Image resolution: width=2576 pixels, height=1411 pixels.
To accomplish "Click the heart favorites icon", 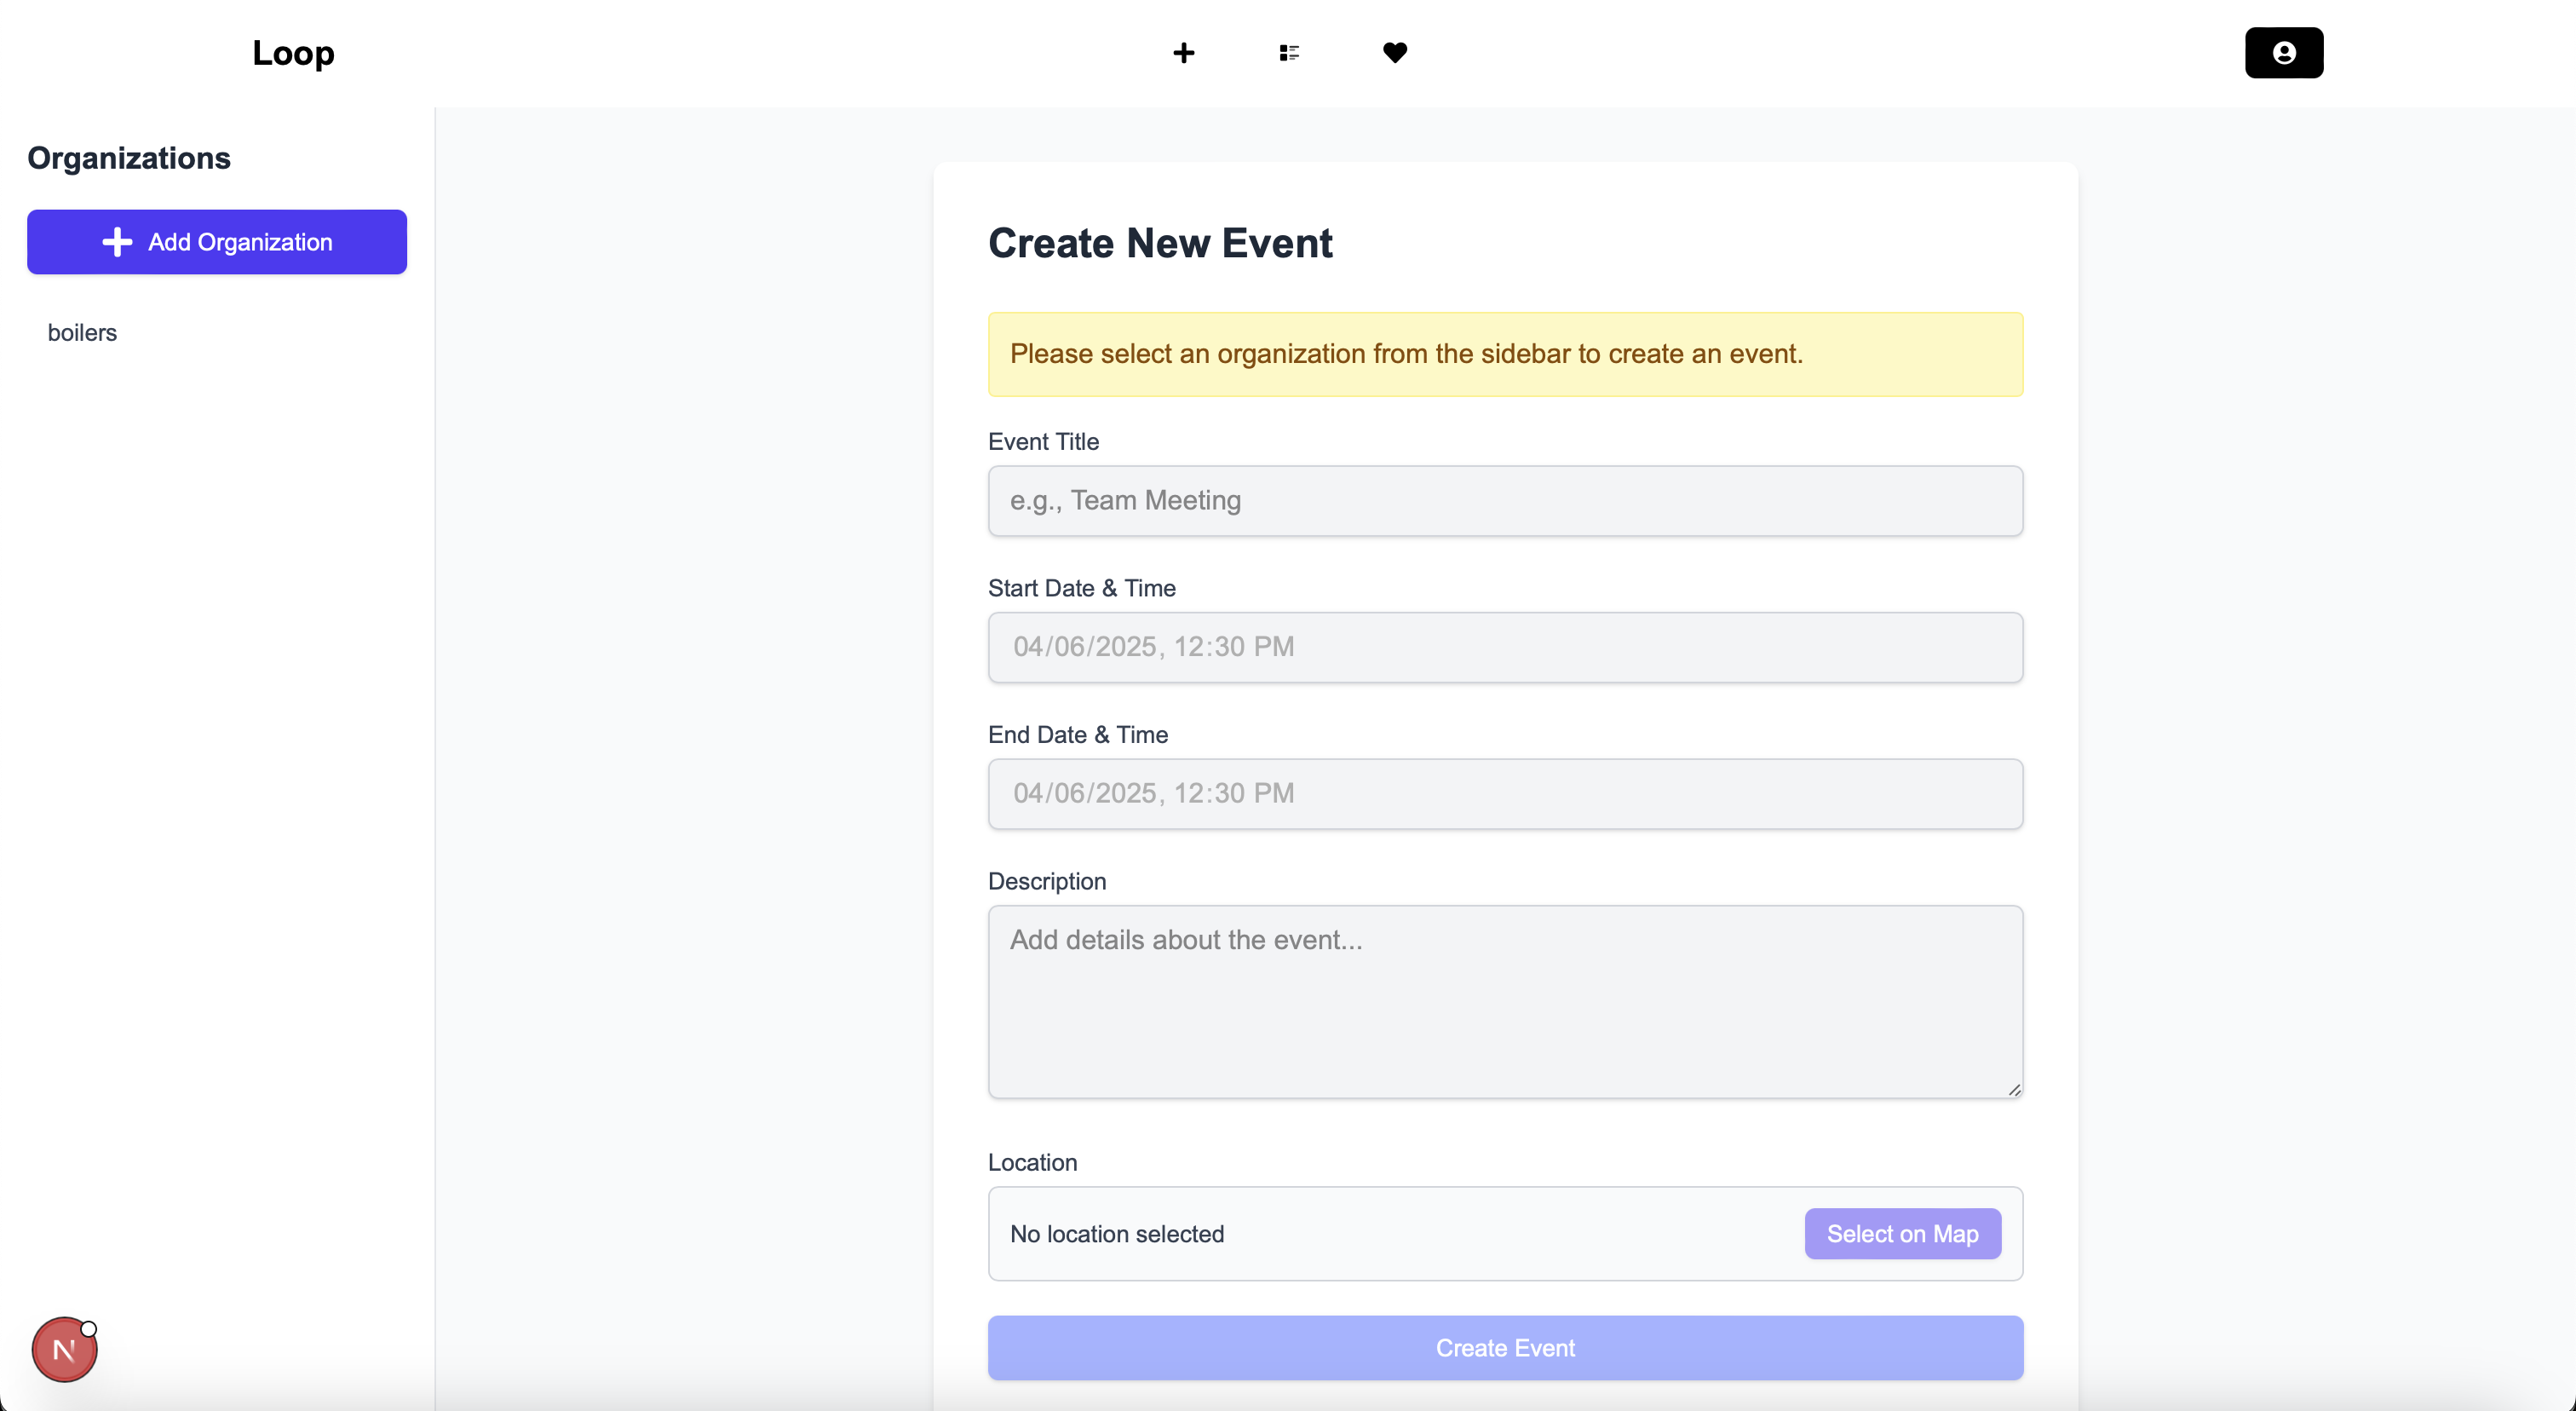I will [x=1395, y=52].
